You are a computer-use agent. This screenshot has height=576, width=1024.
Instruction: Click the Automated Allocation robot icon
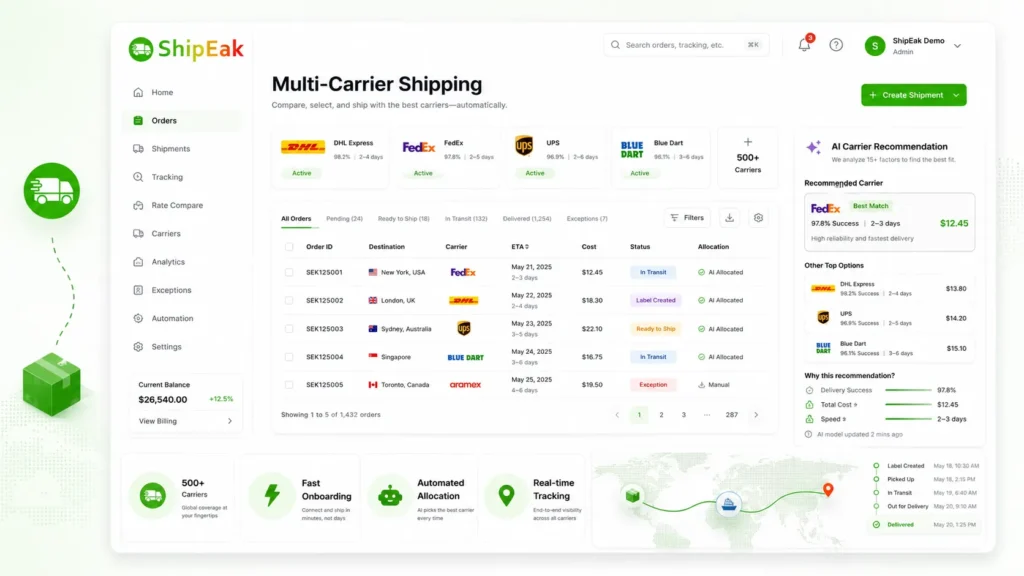(390, 496)
